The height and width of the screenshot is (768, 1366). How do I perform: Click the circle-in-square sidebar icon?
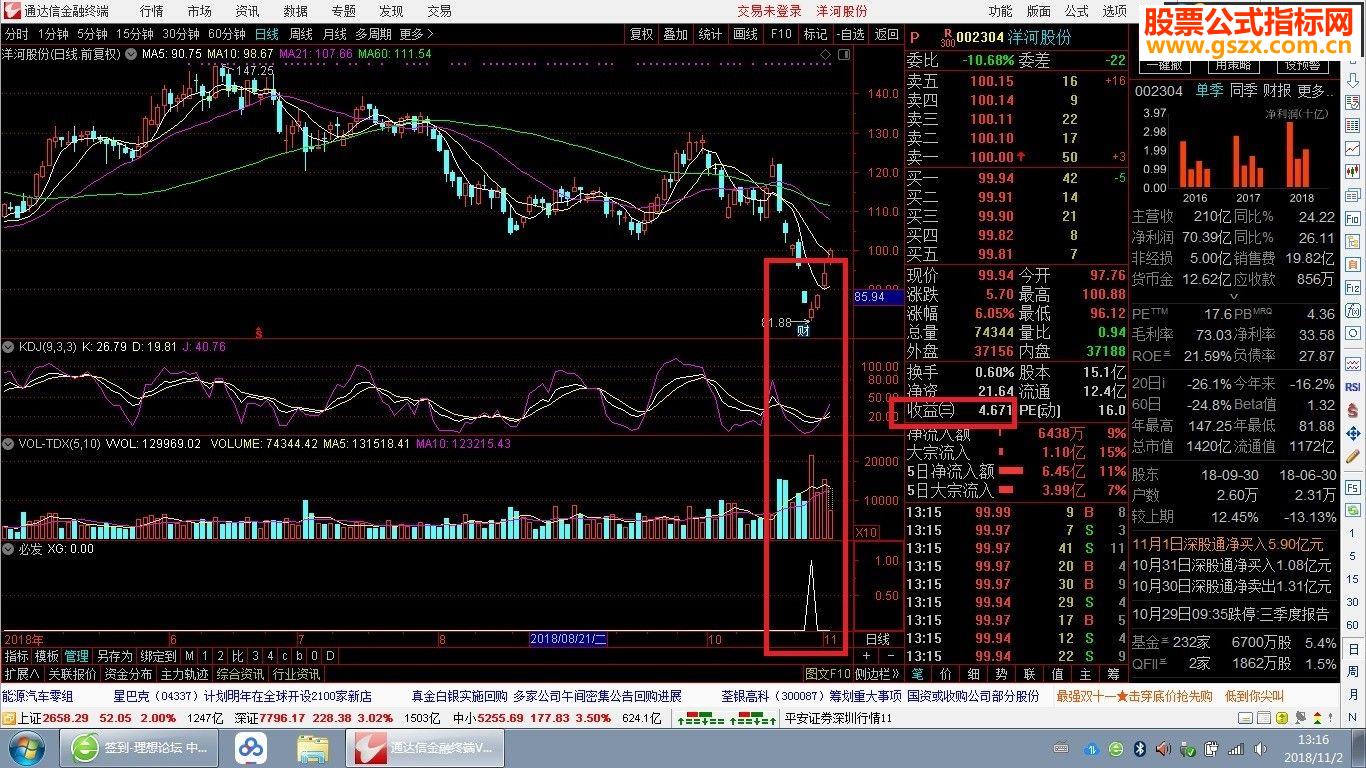(1353, 333)
